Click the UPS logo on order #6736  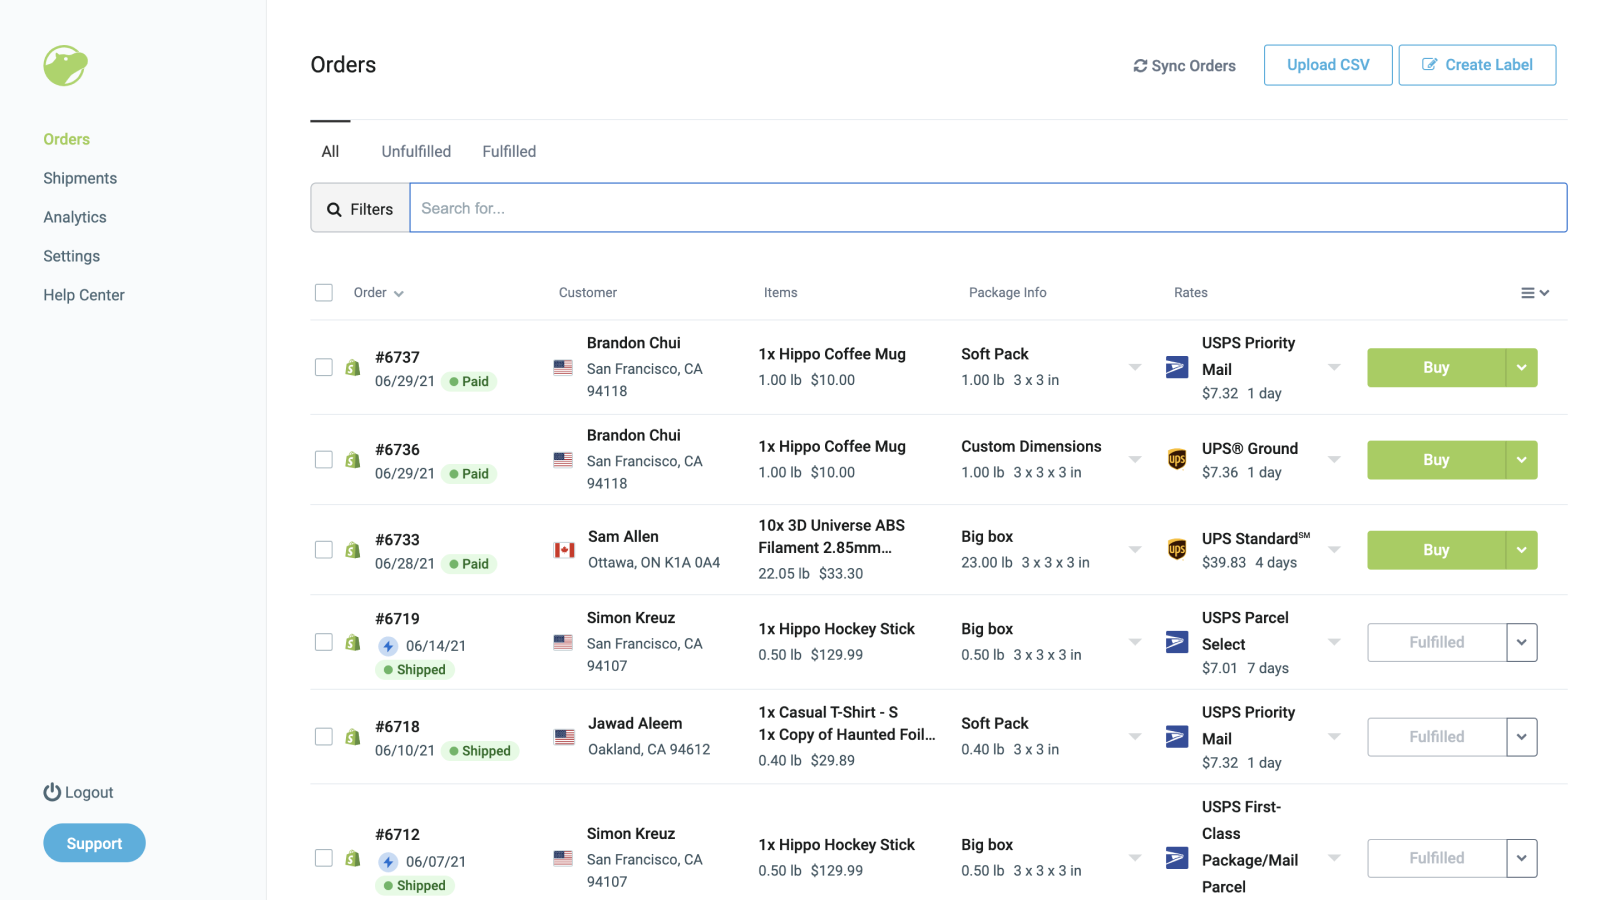click(x=1177, y=460)
